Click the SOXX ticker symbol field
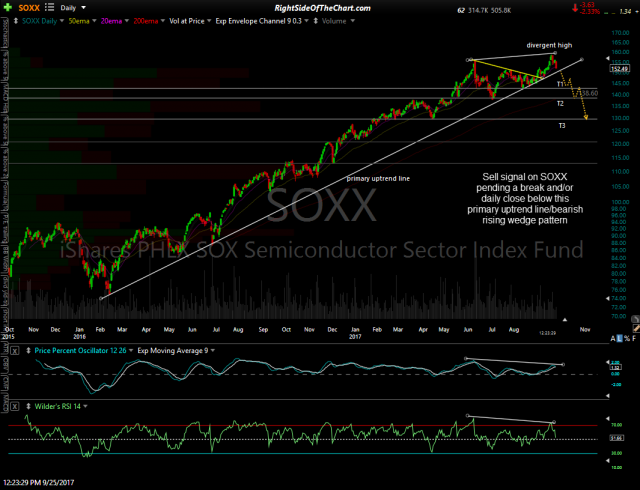Screen dimensions: 640x490 click(x=29, y=8)
